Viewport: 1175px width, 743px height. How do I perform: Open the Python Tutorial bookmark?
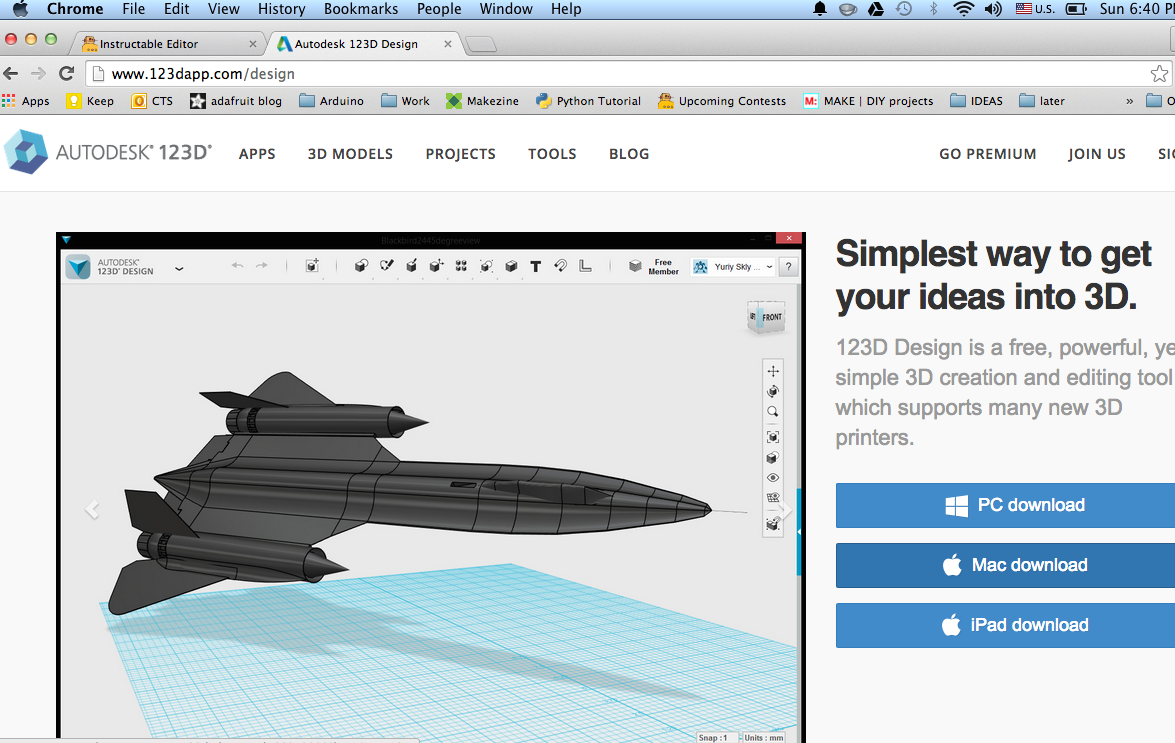(x=588, y=101)
